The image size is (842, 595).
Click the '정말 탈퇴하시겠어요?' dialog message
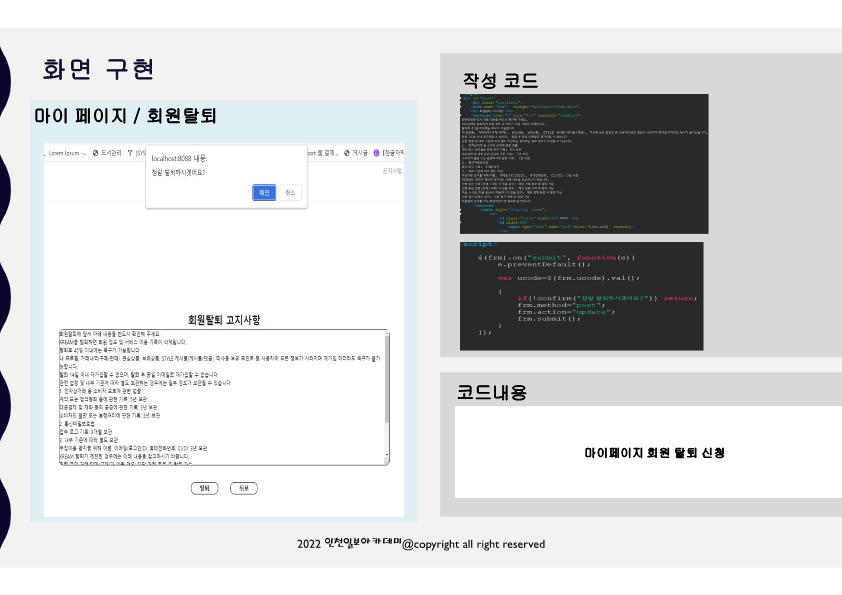[178, 172]
